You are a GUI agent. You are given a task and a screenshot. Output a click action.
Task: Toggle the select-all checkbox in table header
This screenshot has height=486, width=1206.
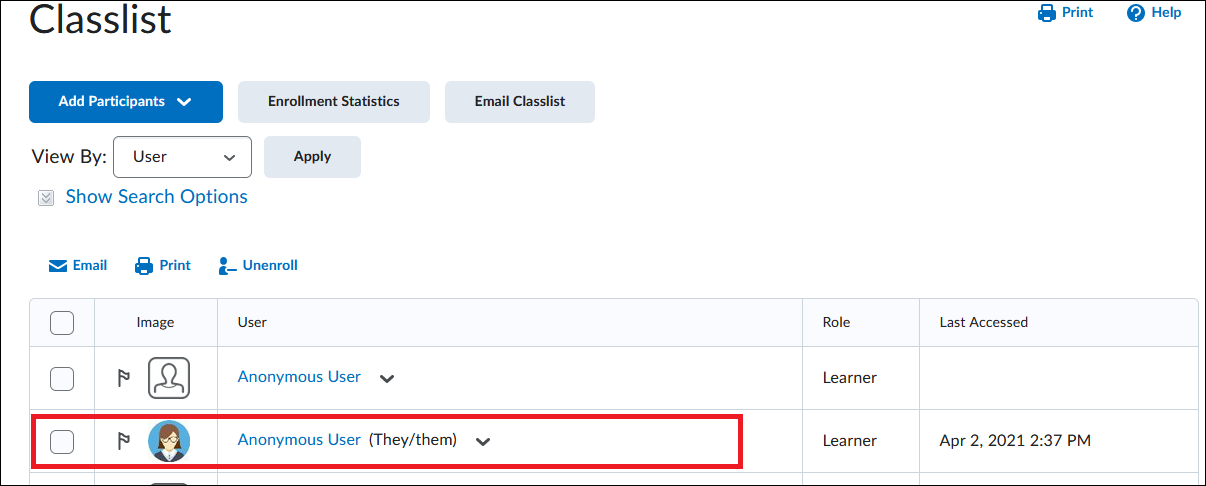pyautogui.click(x=62, y=322)
